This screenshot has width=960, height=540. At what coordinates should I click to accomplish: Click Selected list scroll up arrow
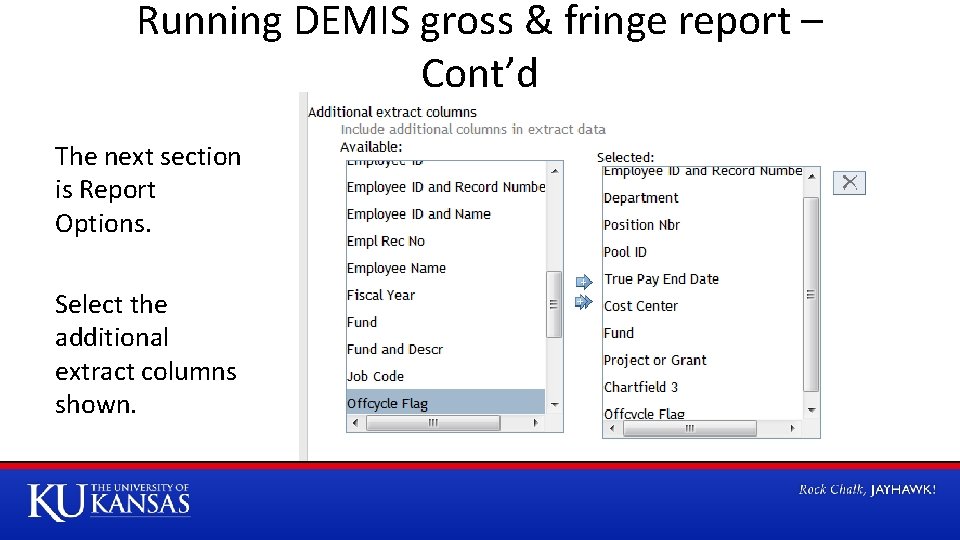click(x=811, y=176)
